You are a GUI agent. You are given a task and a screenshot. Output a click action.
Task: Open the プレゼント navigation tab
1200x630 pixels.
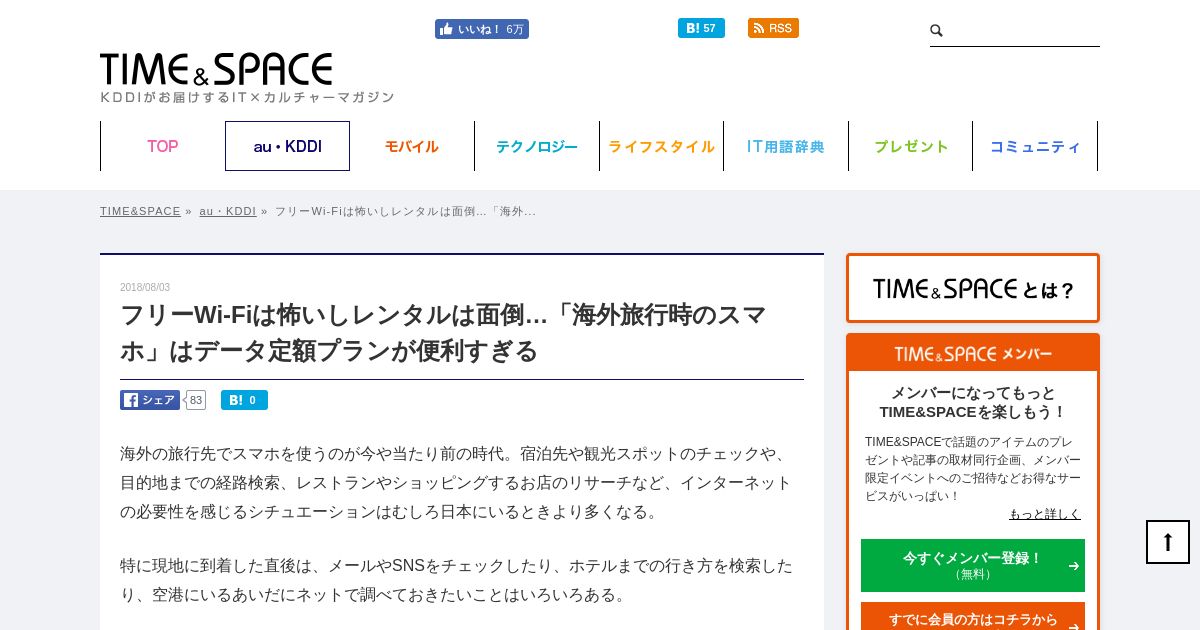point(910,146)
